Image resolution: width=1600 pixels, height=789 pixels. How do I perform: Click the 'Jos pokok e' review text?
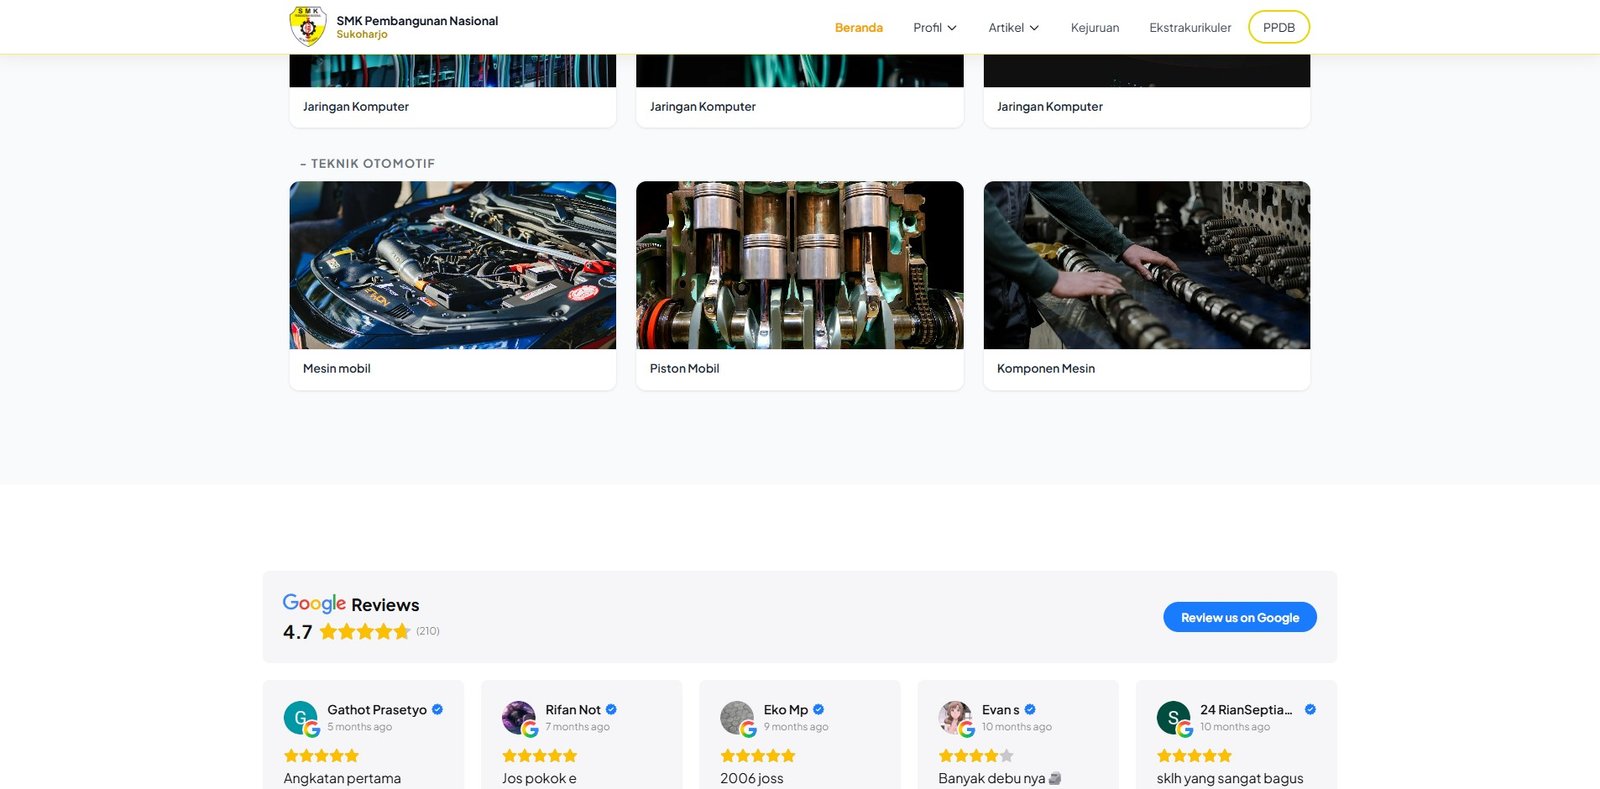539,778
